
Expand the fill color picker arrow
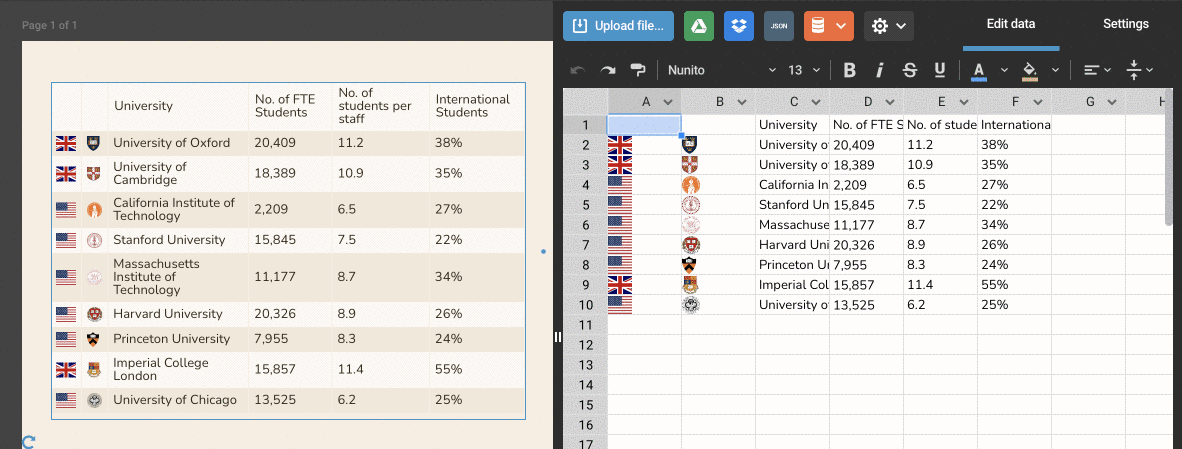coord(1055,70)
